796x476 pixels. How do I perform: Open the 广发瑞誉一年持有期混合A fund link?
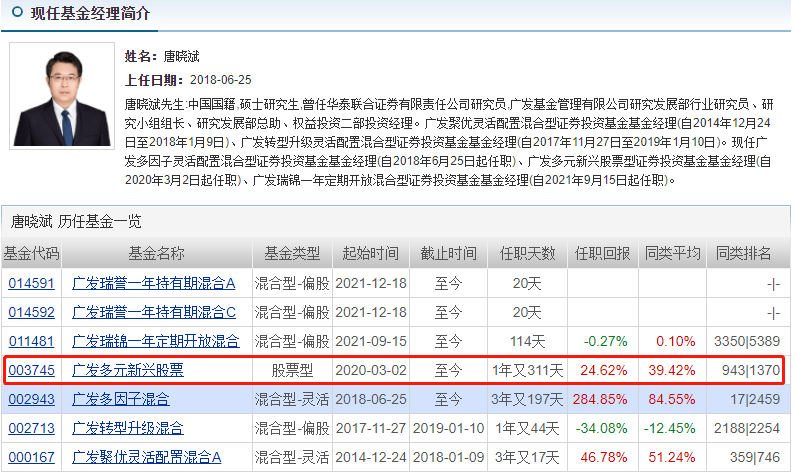point(154,283)
